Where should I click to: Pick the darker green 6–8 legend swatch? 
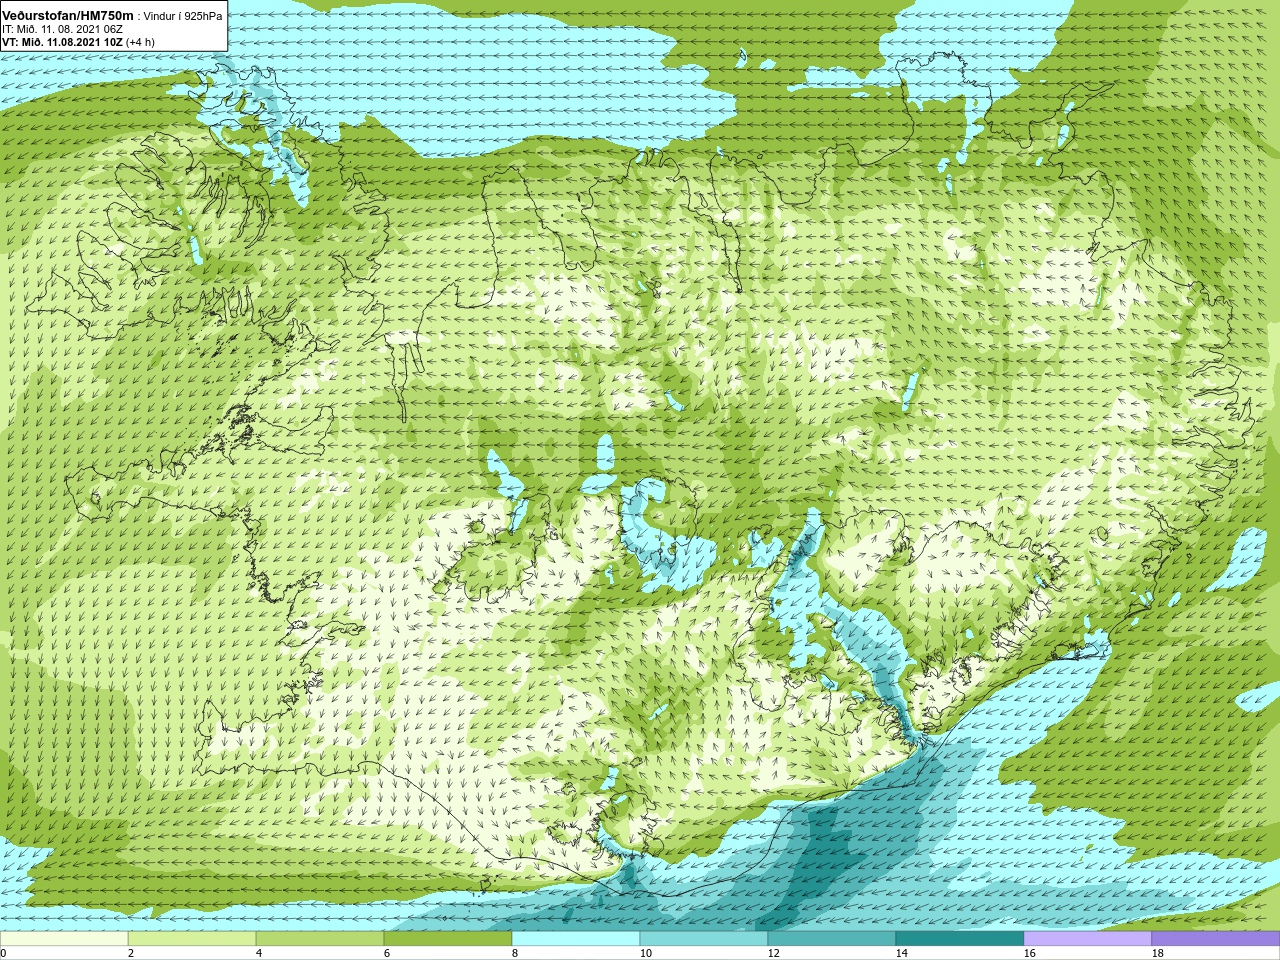coord(448,939)
